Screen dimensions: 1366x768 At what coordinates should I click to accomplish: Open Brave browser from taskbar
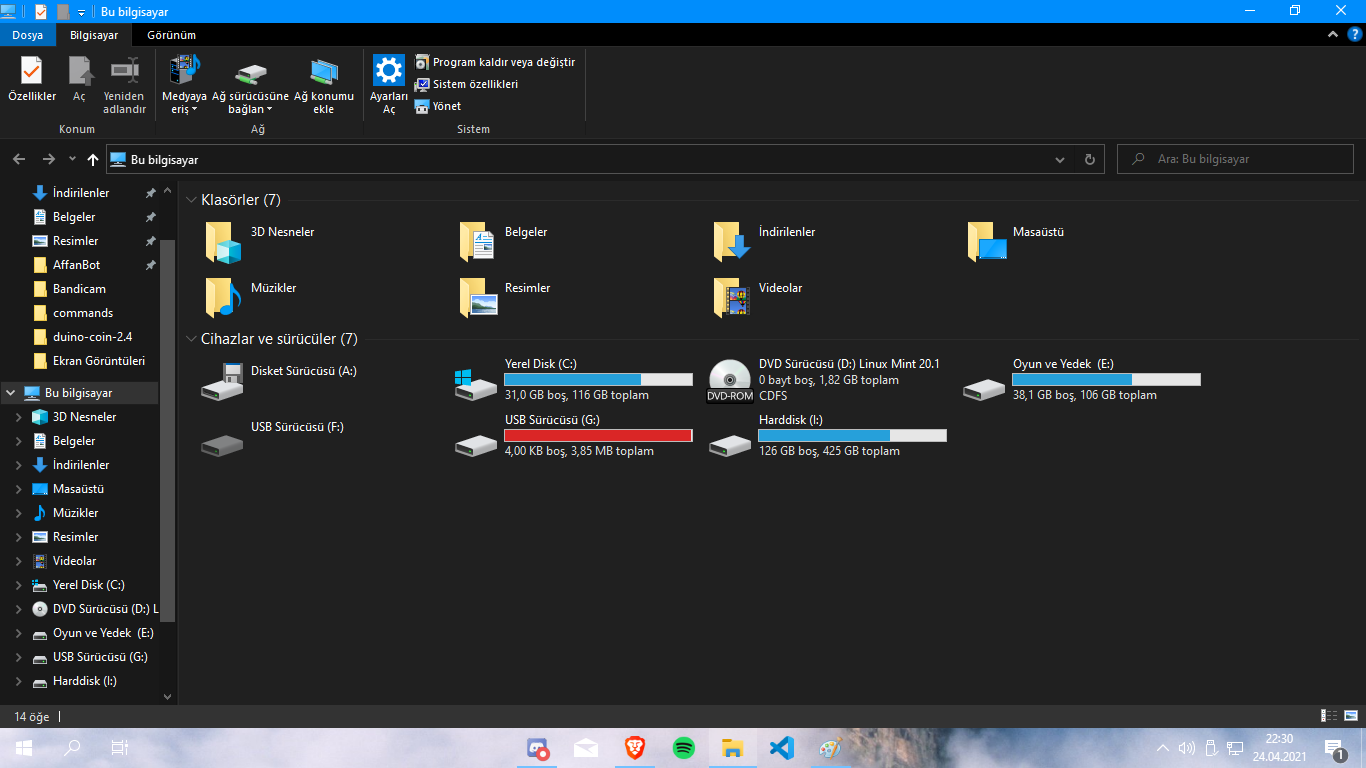(635, 748)
